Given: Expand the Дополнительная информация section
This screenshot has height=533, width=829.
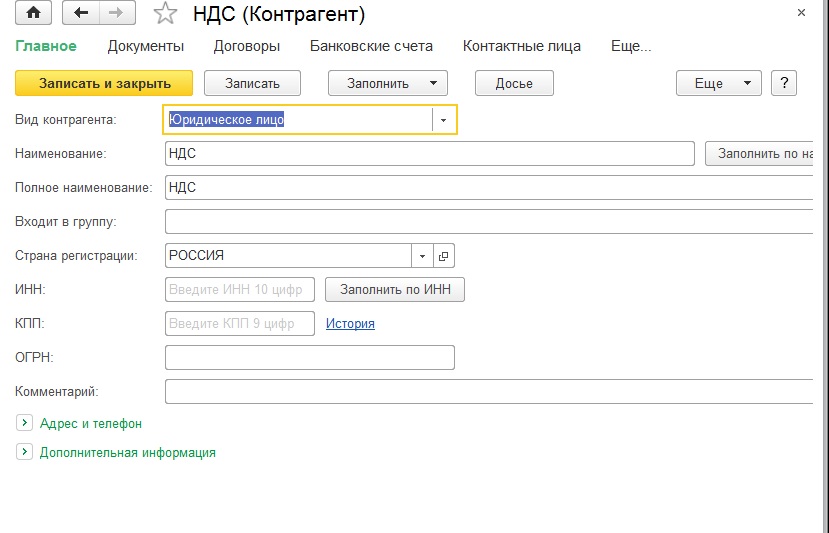Looking at the screenshot, I should 24,452.
